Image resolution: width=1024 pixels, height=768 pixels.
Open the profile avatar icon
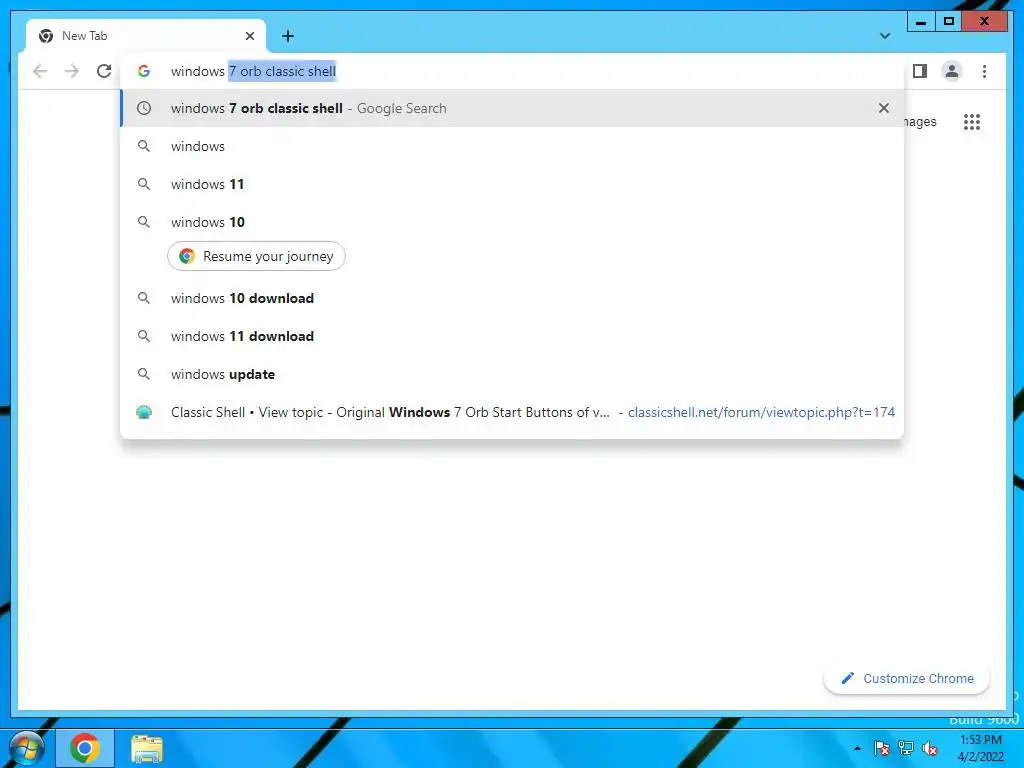(952, 71)
